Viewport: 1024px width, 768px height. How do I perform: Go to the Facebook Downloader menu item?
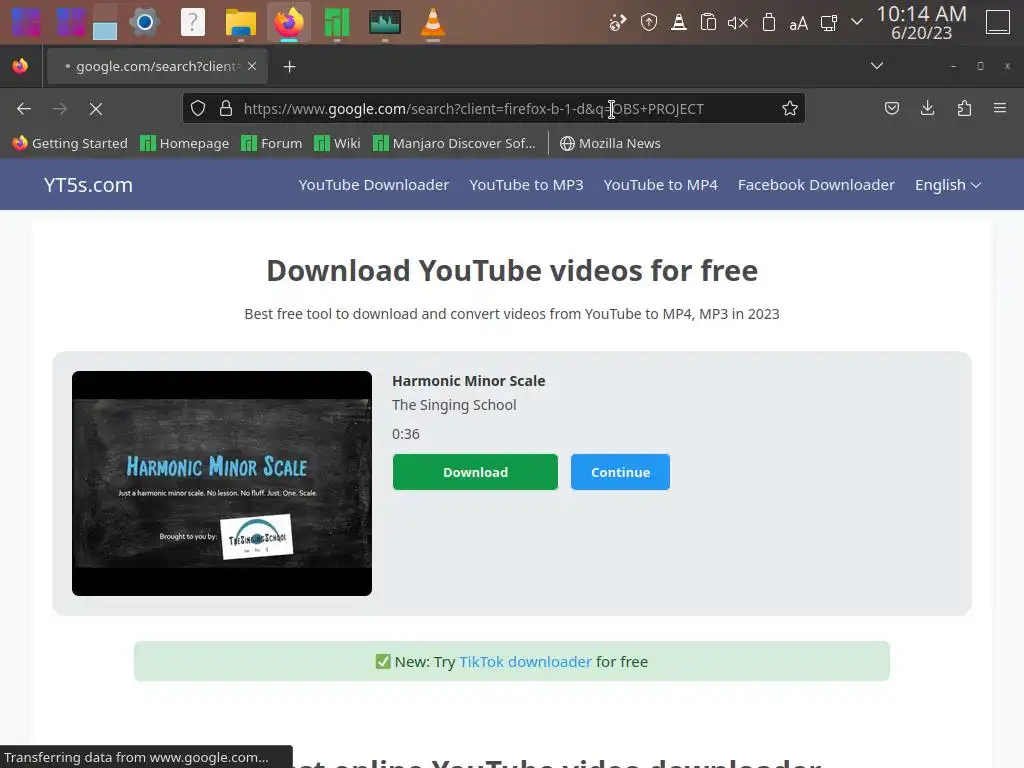[816, 185]
